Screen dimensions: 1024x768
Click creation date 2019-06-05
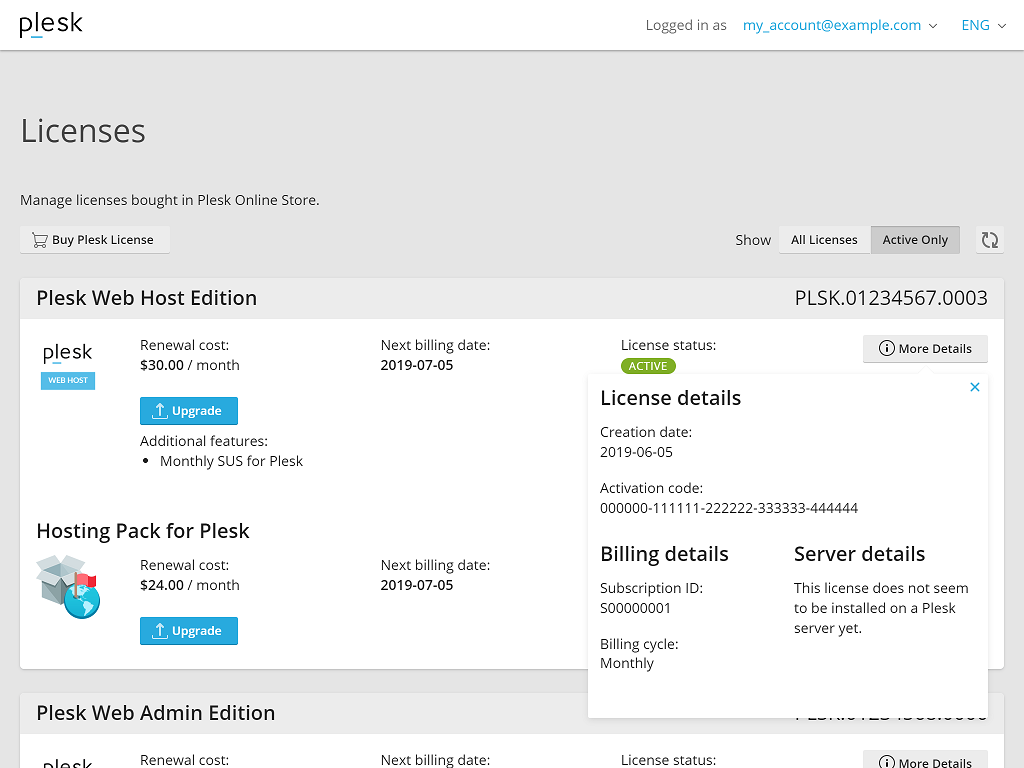pyautogui.click(x=636, y=452)
